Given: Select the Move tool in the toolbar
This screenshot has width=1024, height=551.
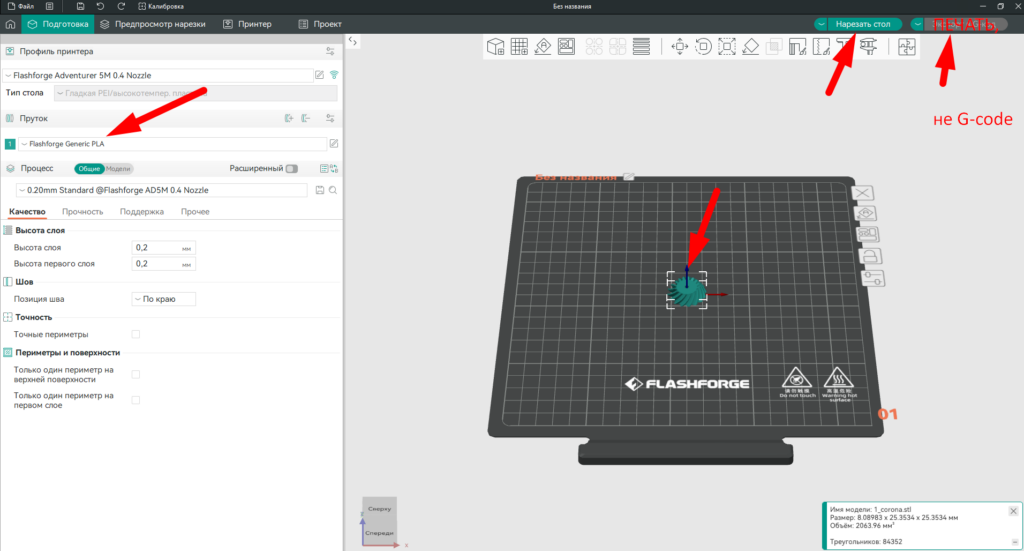Looking at the screenshot, I should 680,46.
